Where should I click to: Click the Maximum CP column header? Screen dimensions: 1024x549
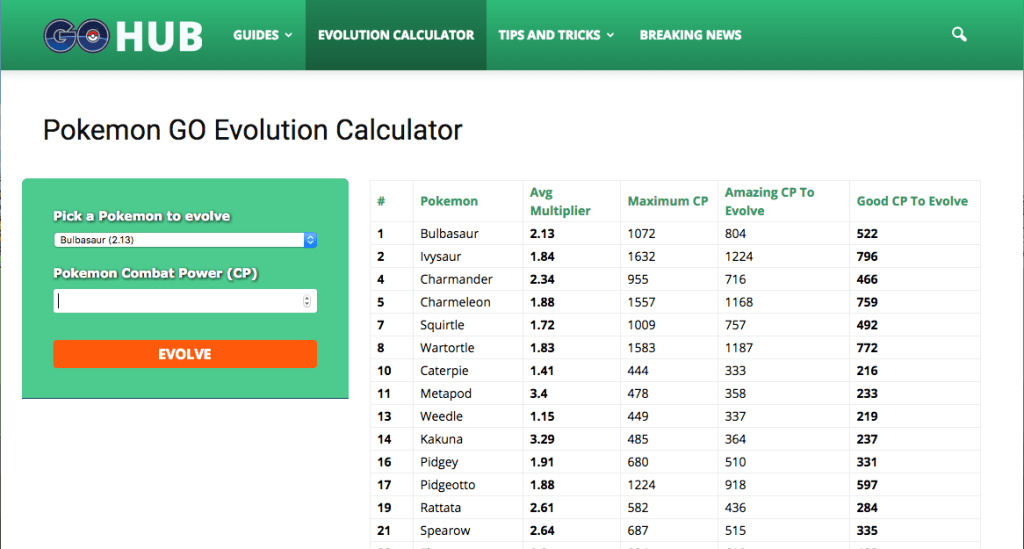point(667,201)
